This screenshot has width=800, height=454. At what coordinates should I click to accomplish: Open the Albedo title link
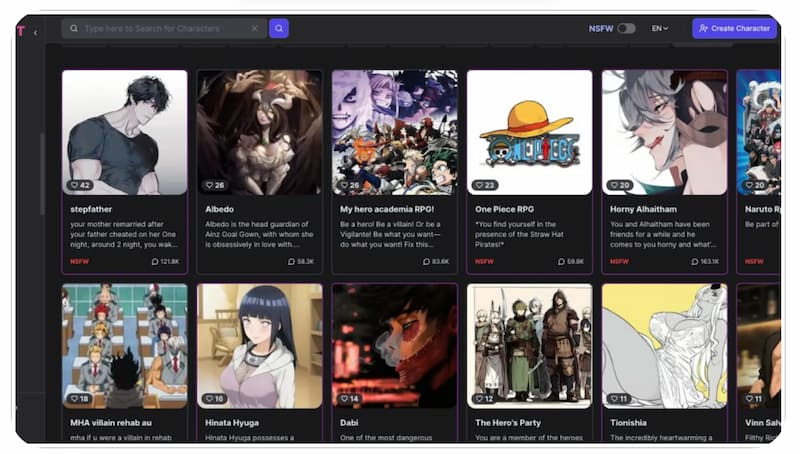[x=219, y=209]
